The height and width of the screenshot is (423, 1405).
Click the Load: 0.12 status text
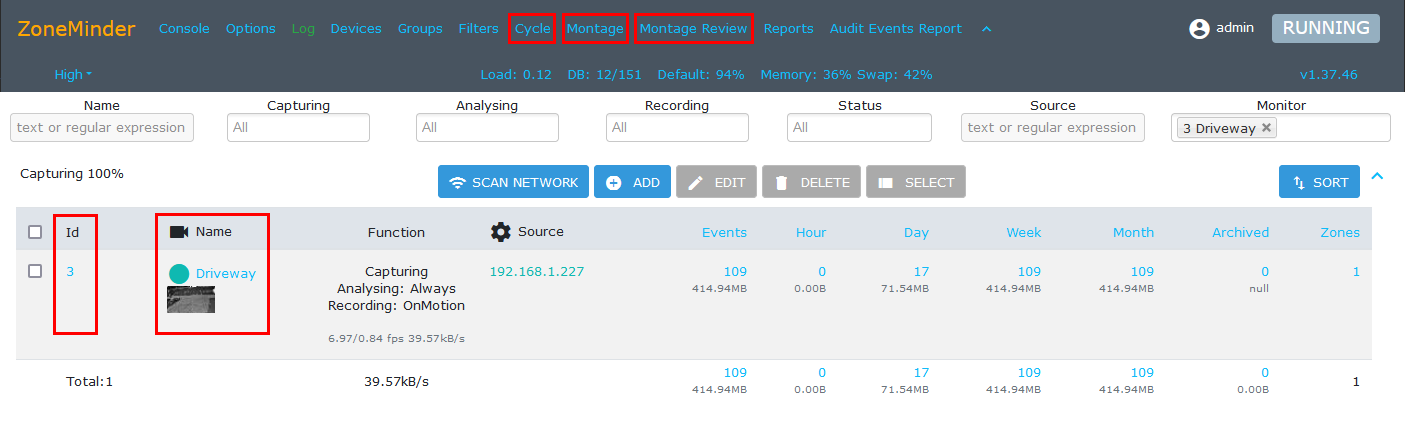tap(516, 74)
